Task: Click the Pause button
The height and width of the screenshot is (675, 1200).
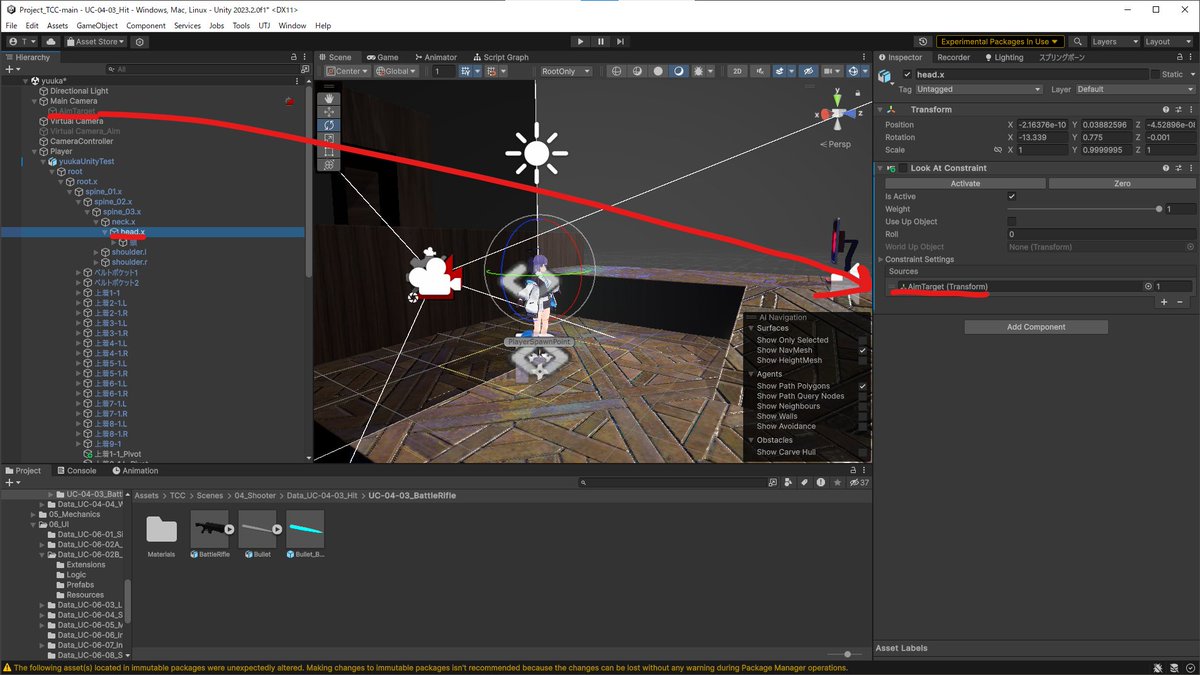Action: pyautogui.click(x=600, y=41)
